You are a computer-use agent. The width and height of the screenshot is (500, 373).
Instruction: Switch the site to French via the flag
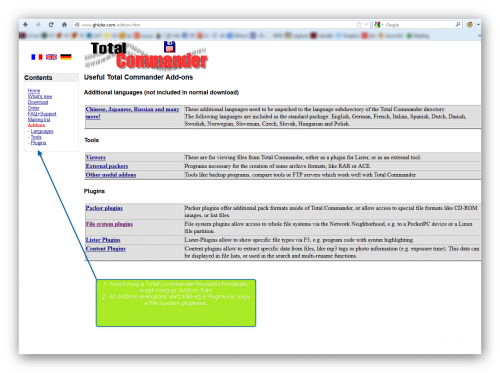click(37, 57)
